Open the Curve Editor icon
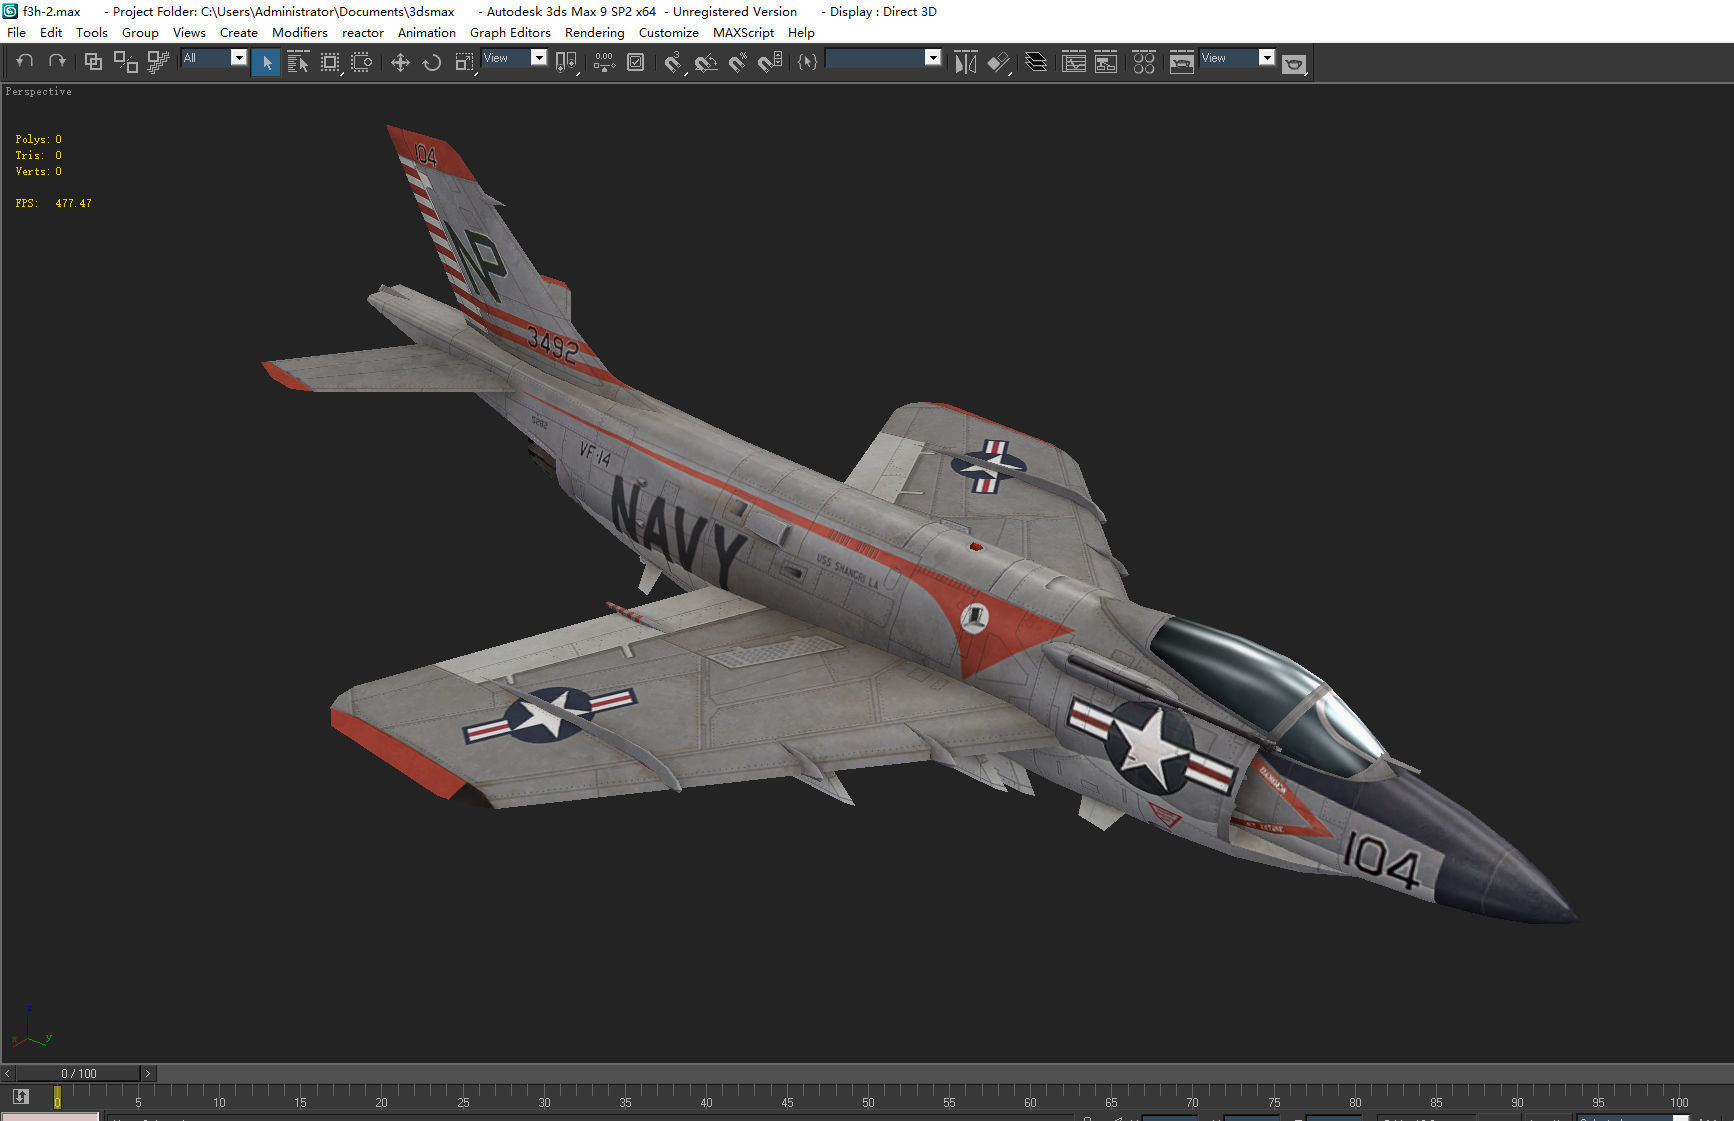 pos(1074,62)
